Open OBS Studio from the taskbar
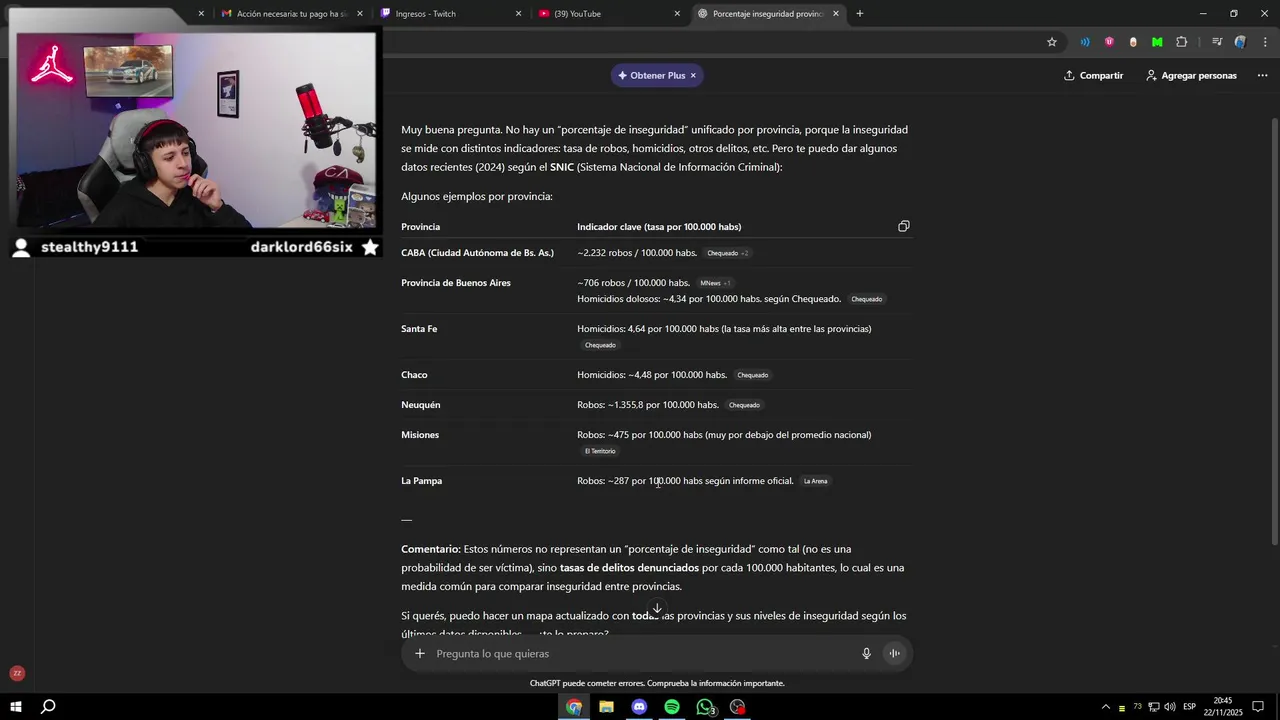 738,707
